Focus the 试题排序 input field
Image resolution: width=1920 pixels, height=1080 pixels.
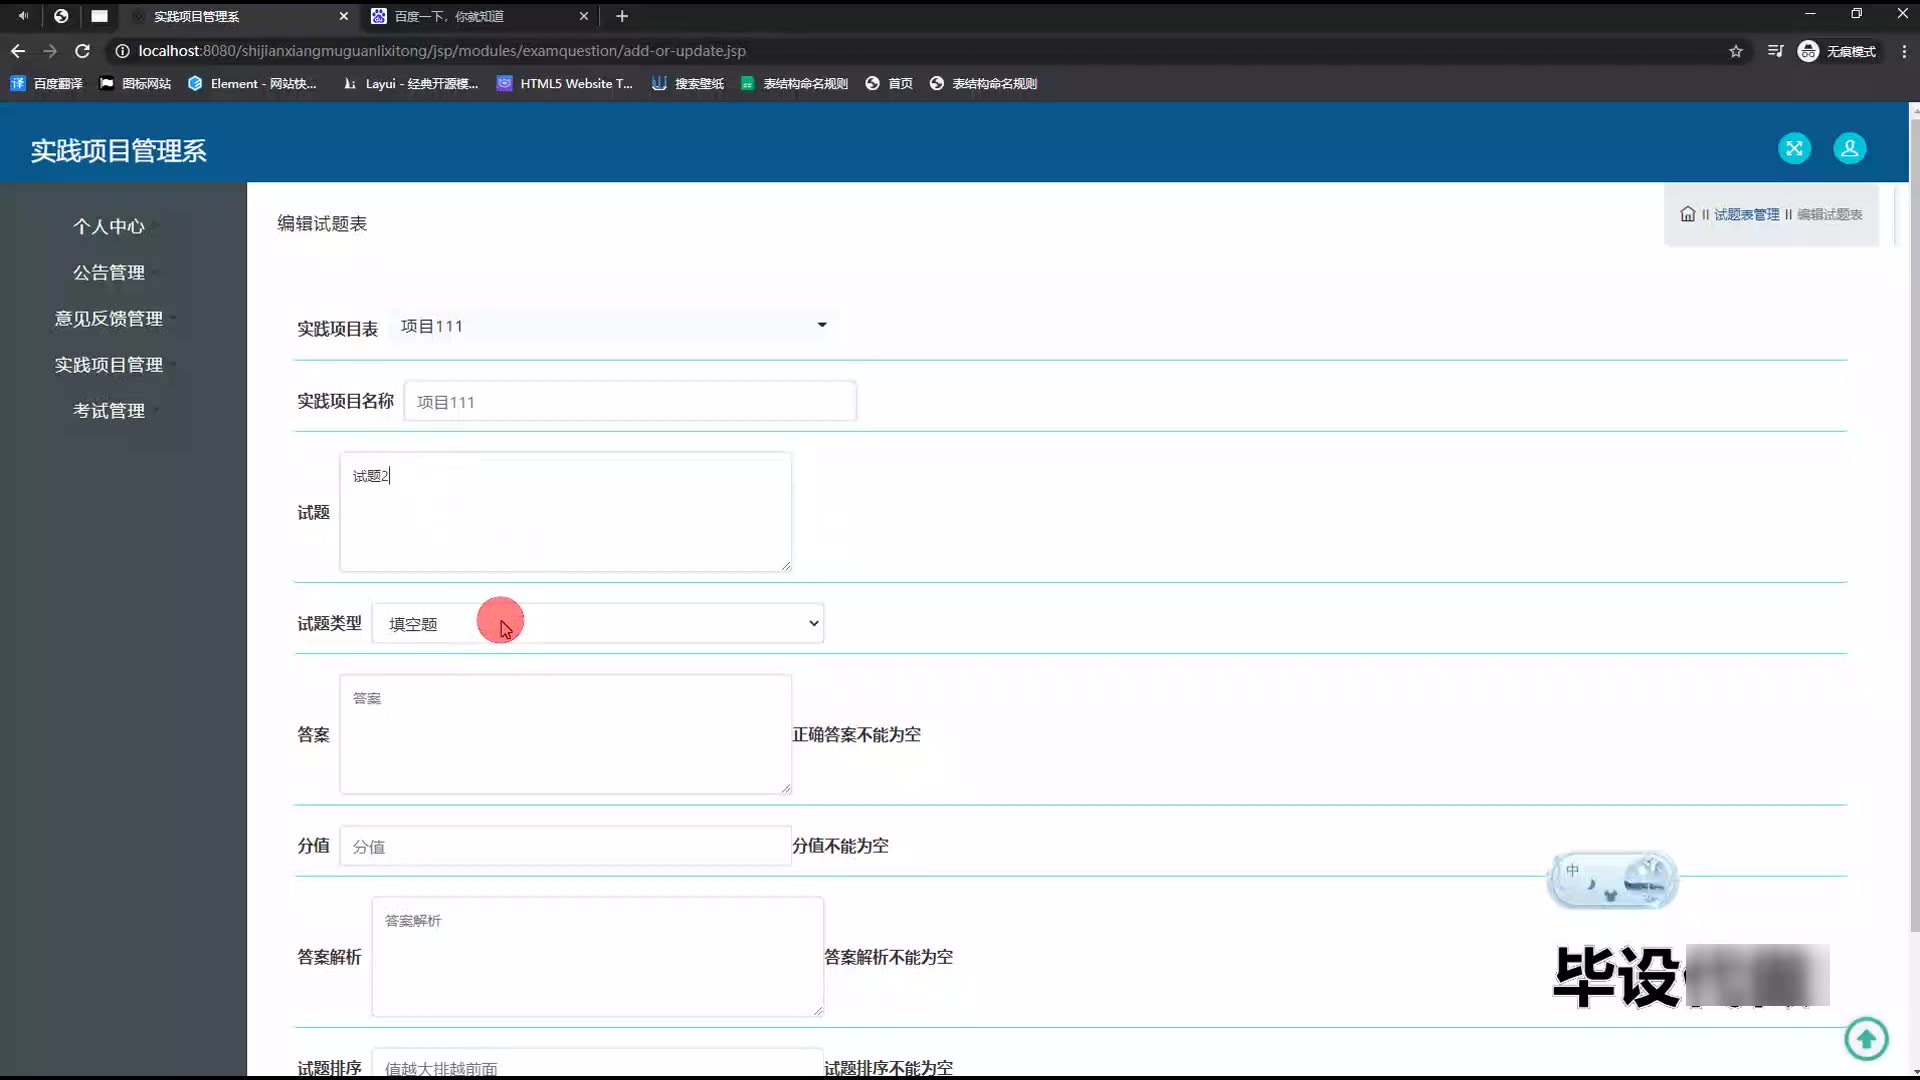click(598, 1064)
